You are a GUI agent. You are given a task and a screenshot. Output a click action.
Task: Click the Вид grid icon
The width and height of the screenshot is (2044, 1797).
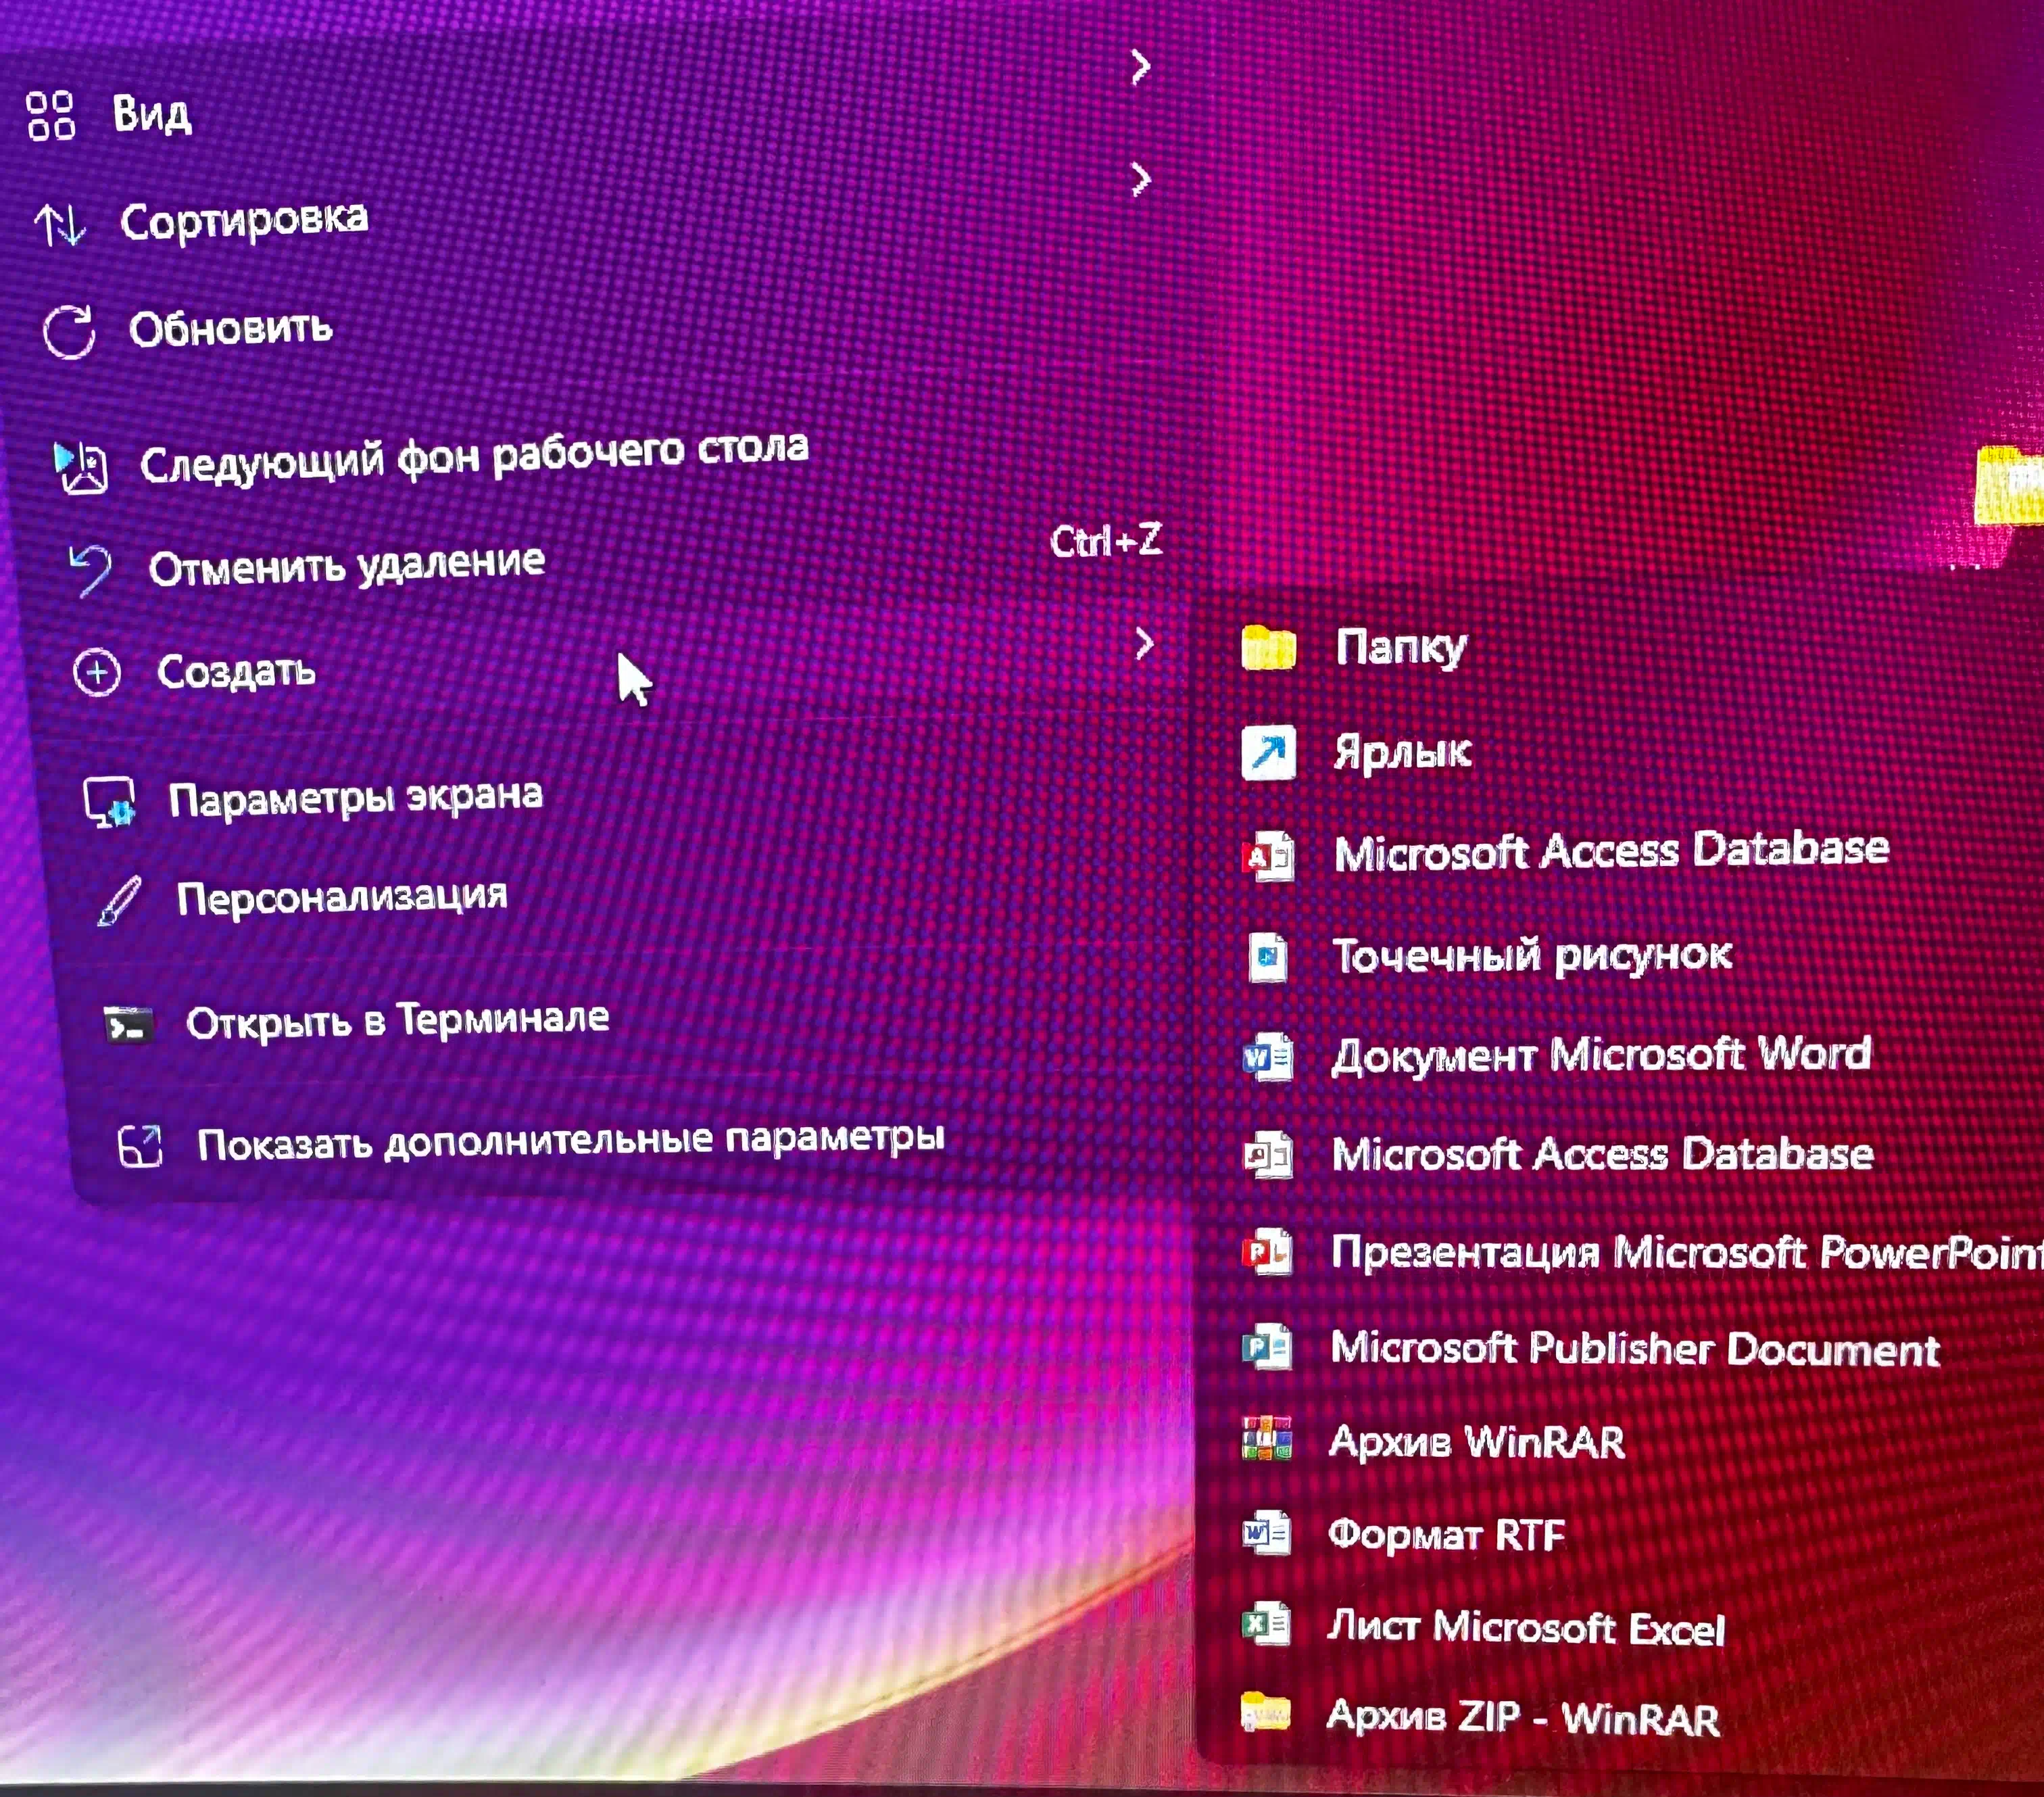[x=50, y=115]
